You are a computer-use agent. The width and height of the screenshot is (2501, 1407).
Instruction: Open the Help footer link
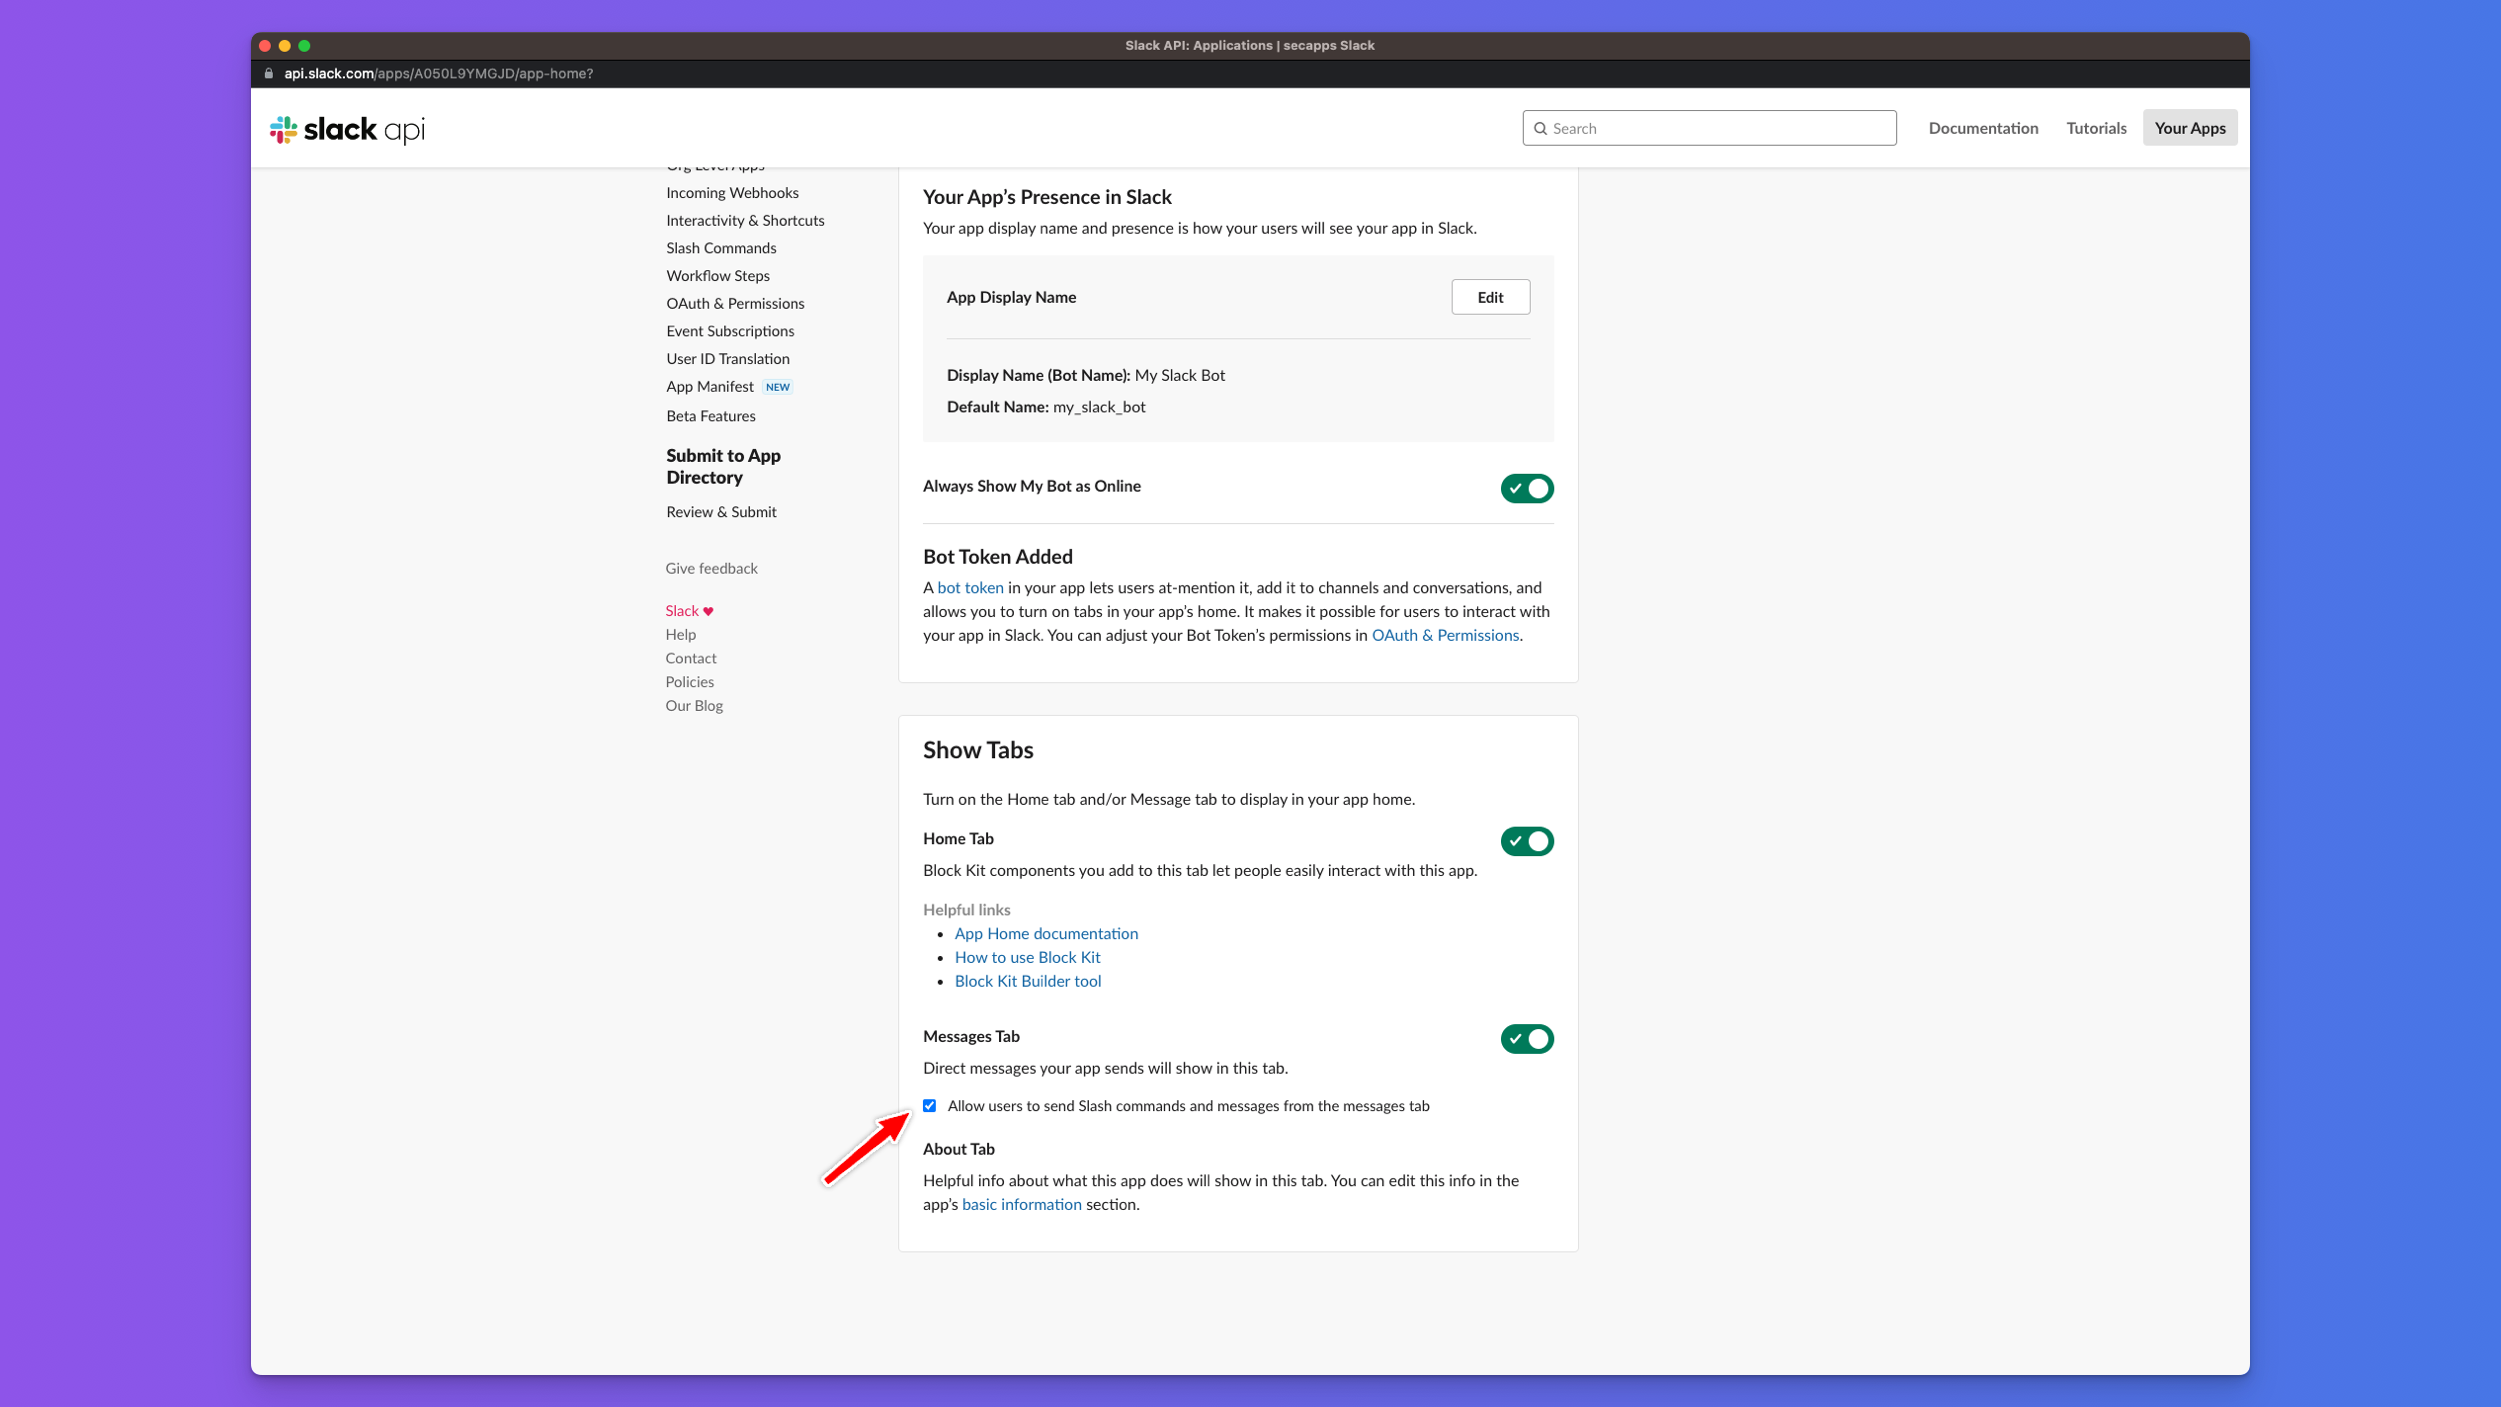pyautogui.click(x=680, y=635)
